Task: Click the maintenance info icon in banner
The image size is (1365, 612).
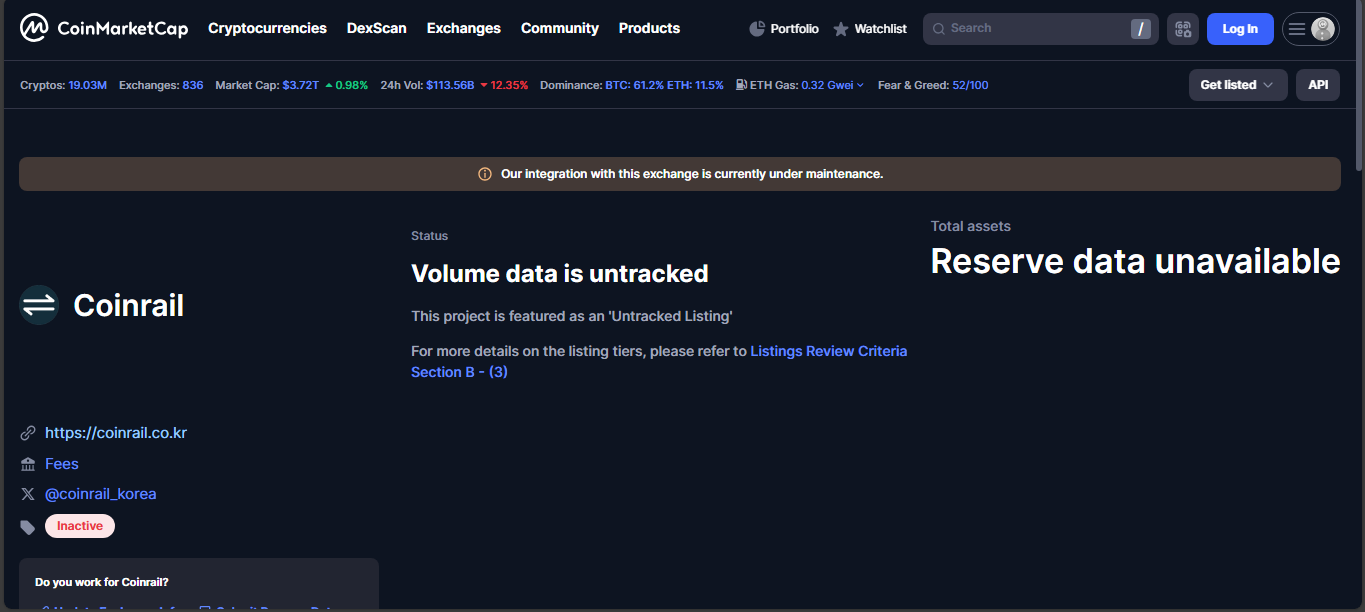Action: tap(485, 174)
